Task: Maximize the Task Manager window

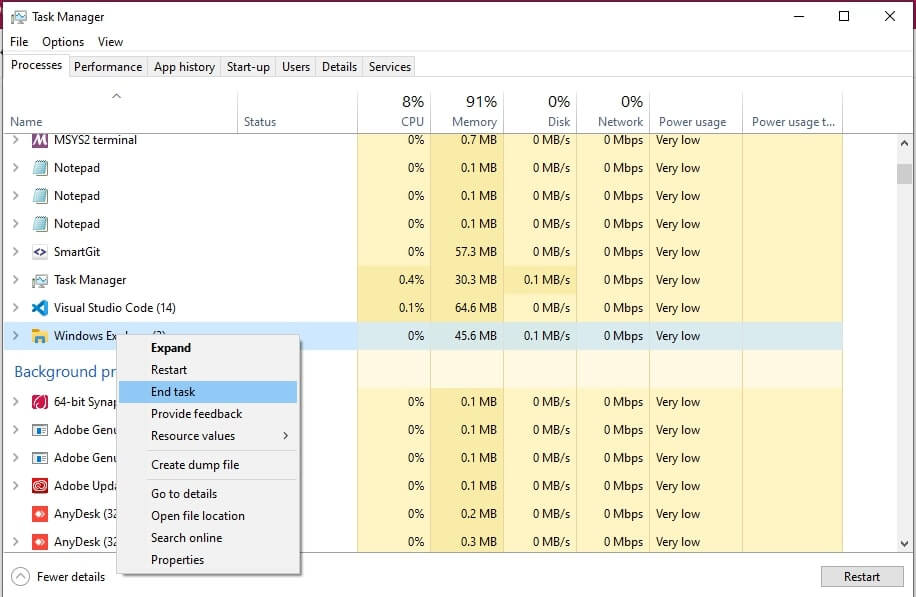Action: [x=844, y=16]
